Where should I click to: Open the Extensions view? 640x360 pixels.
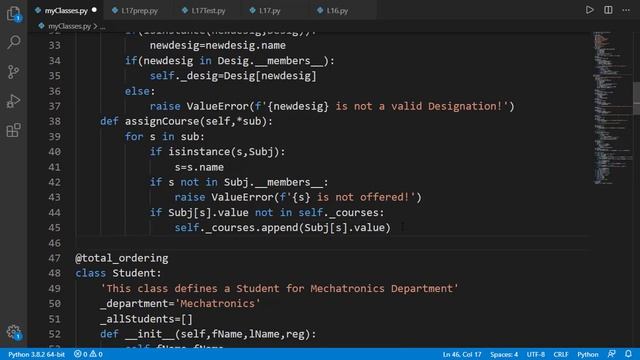[x=13, y=130]
